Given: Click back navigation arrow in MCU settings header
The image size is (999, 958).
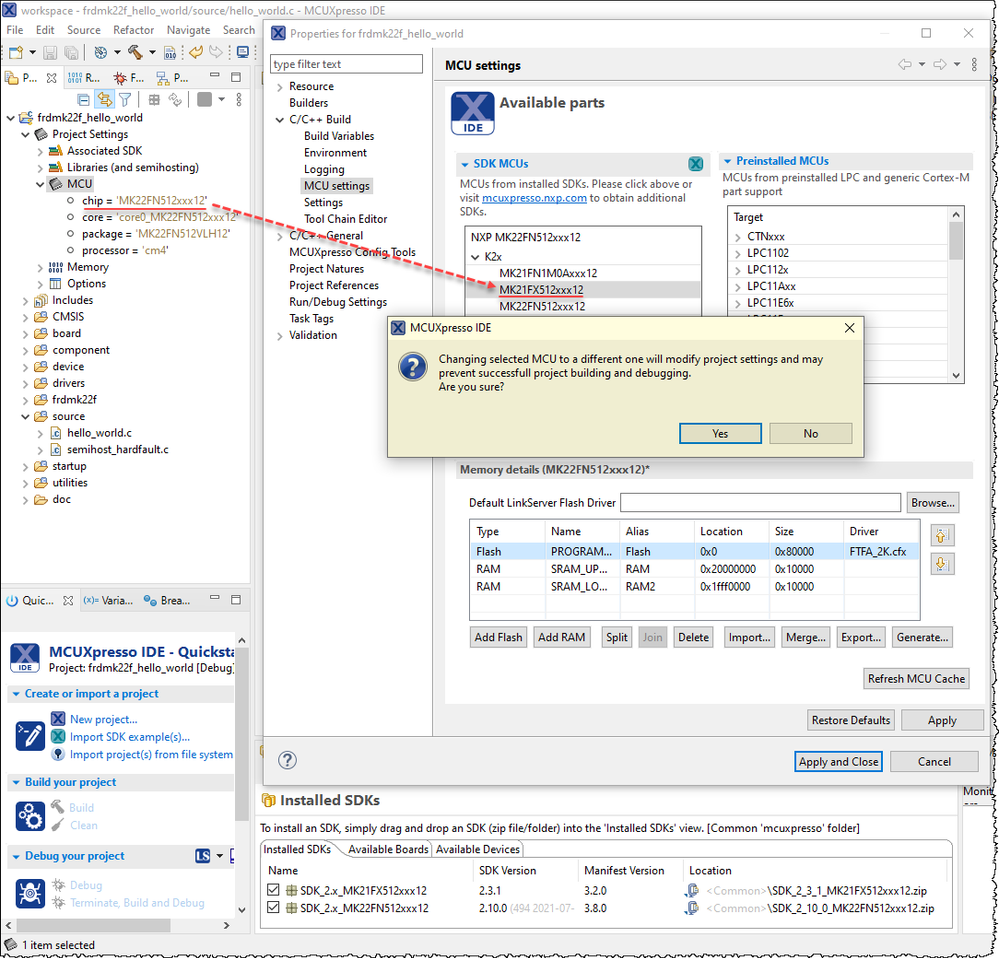Looking at the screenshot, I should 905,64.
